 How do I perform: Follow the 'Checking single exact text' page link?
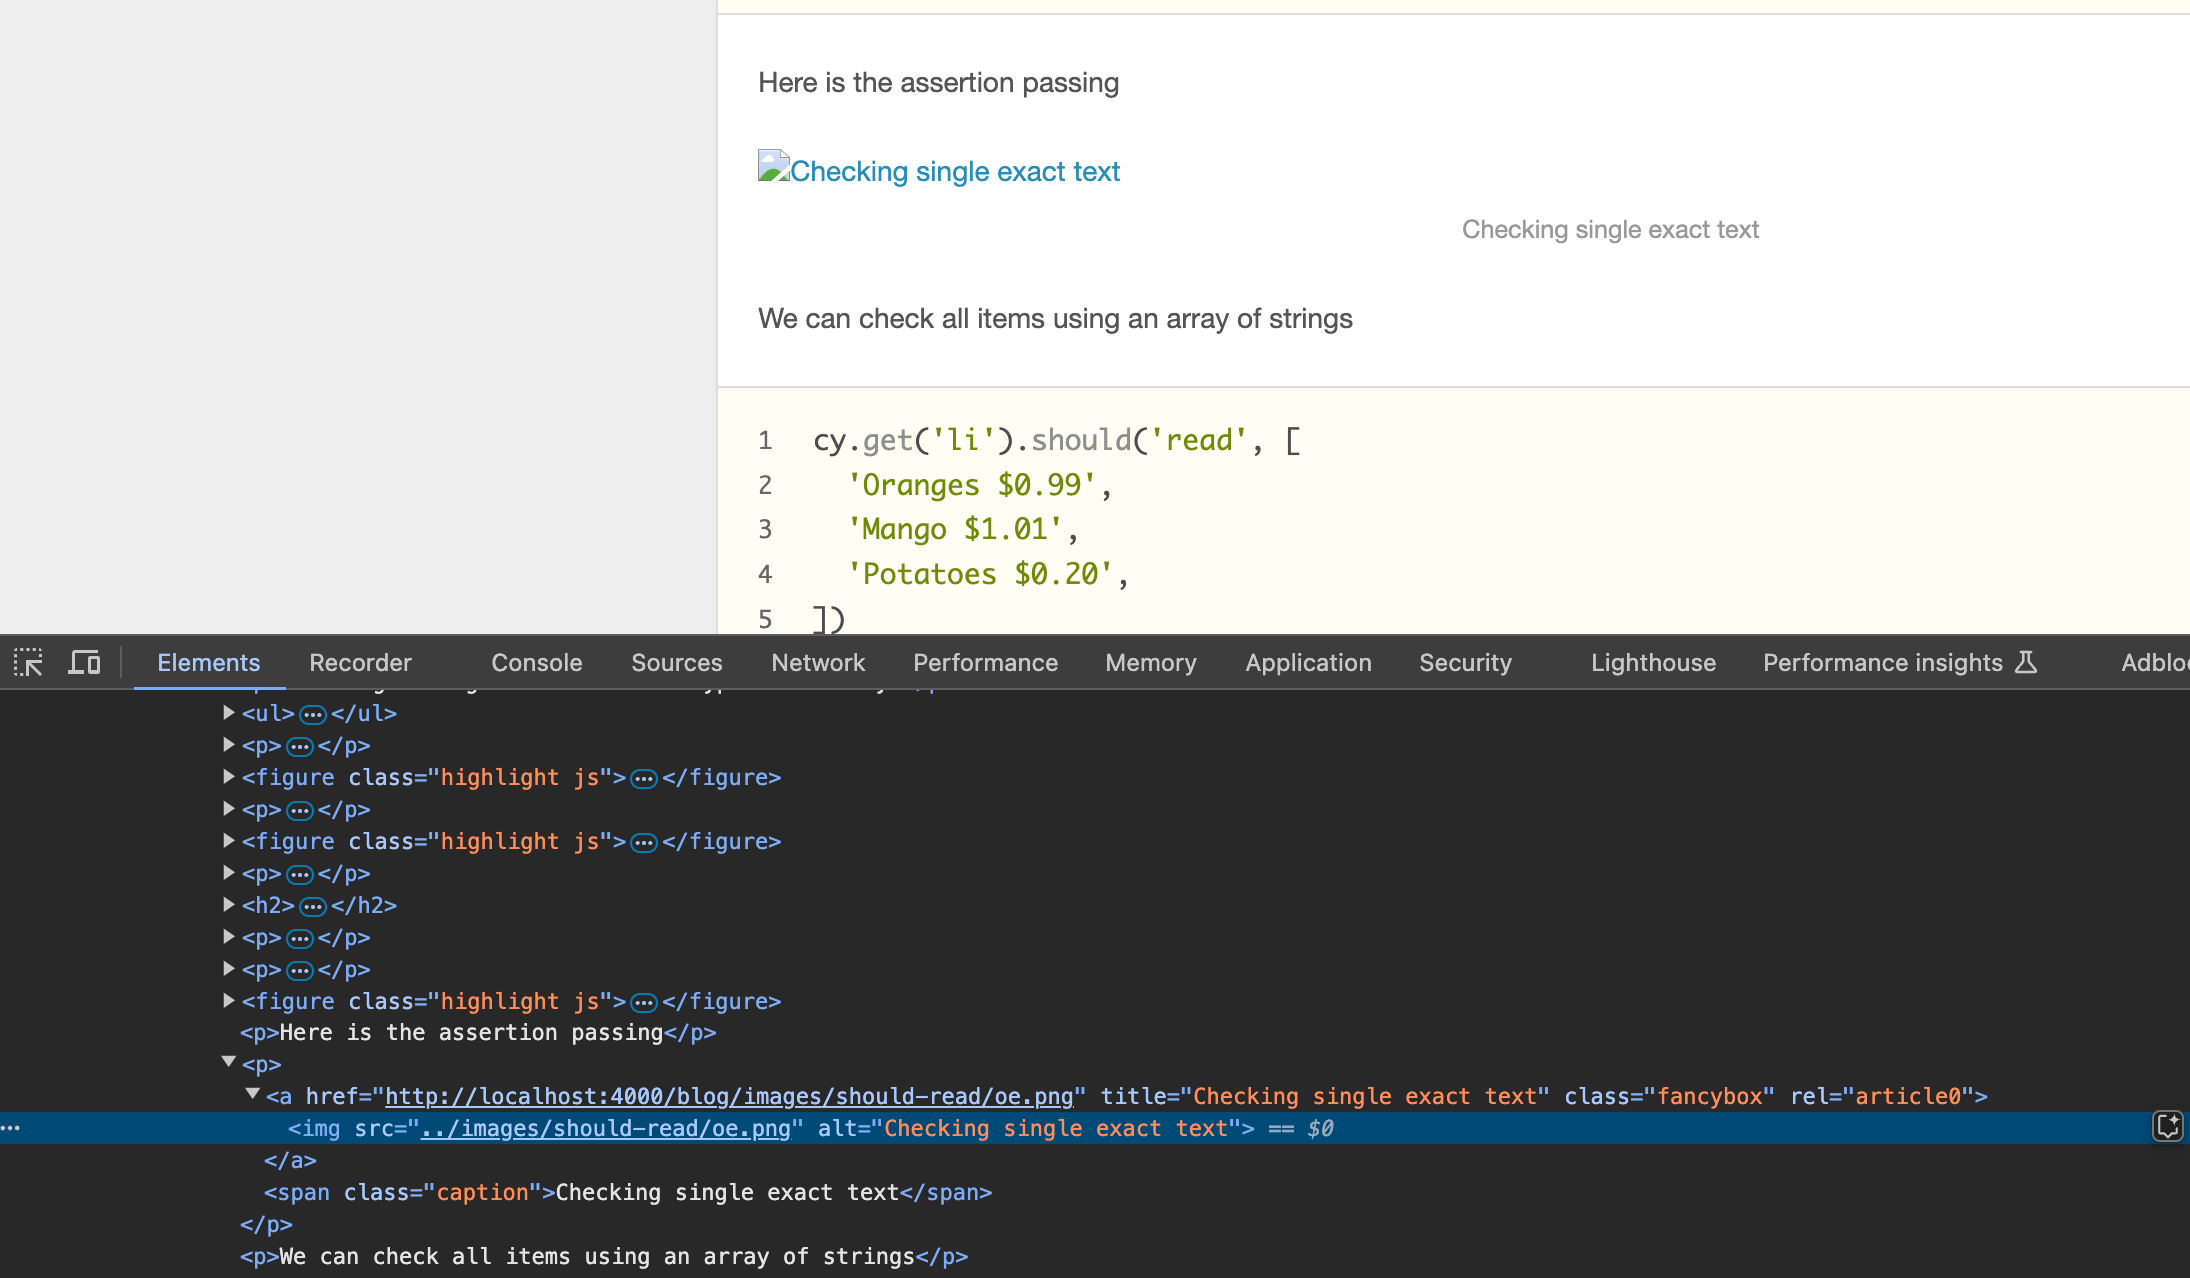click(955, 171)
